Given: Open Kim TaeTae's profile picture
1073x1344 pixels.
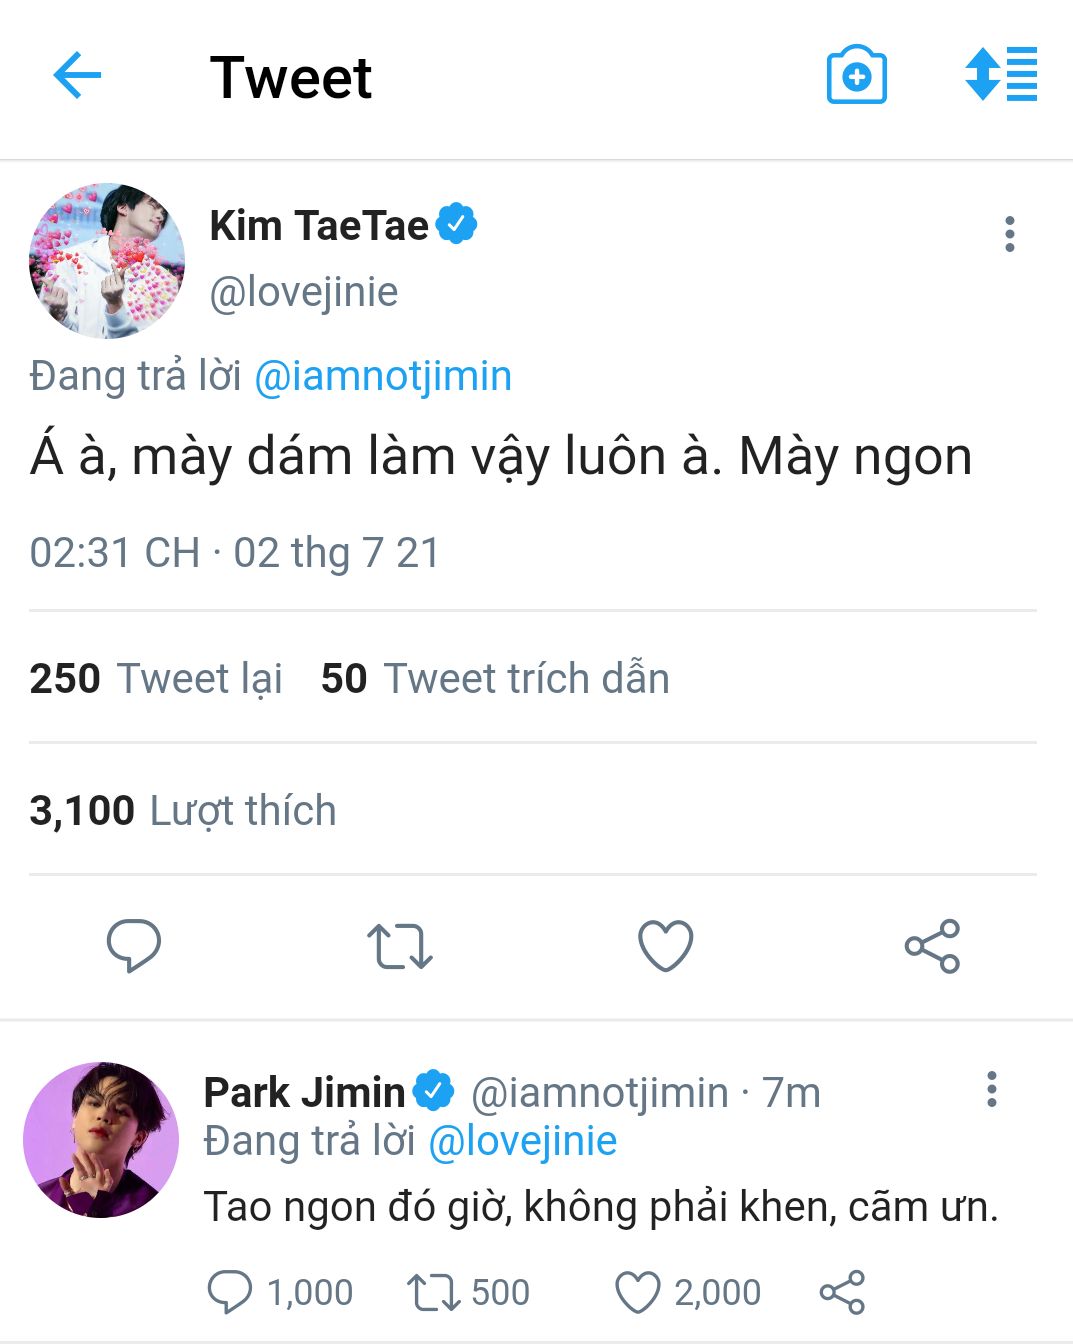Looking at the screenshot, I should point(107,260).
